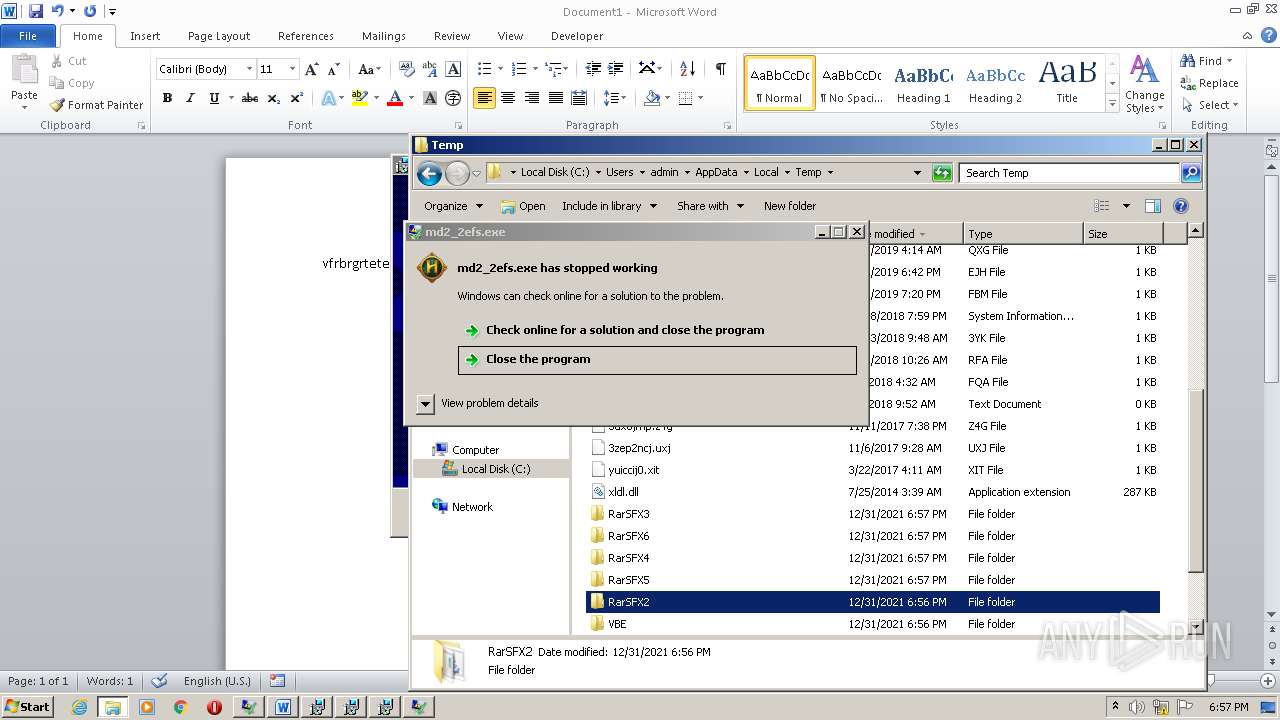Click the Save icon in Quick Access Toolbar
Viewport: 1280px width, 720px height.
[x=36, y=11]
